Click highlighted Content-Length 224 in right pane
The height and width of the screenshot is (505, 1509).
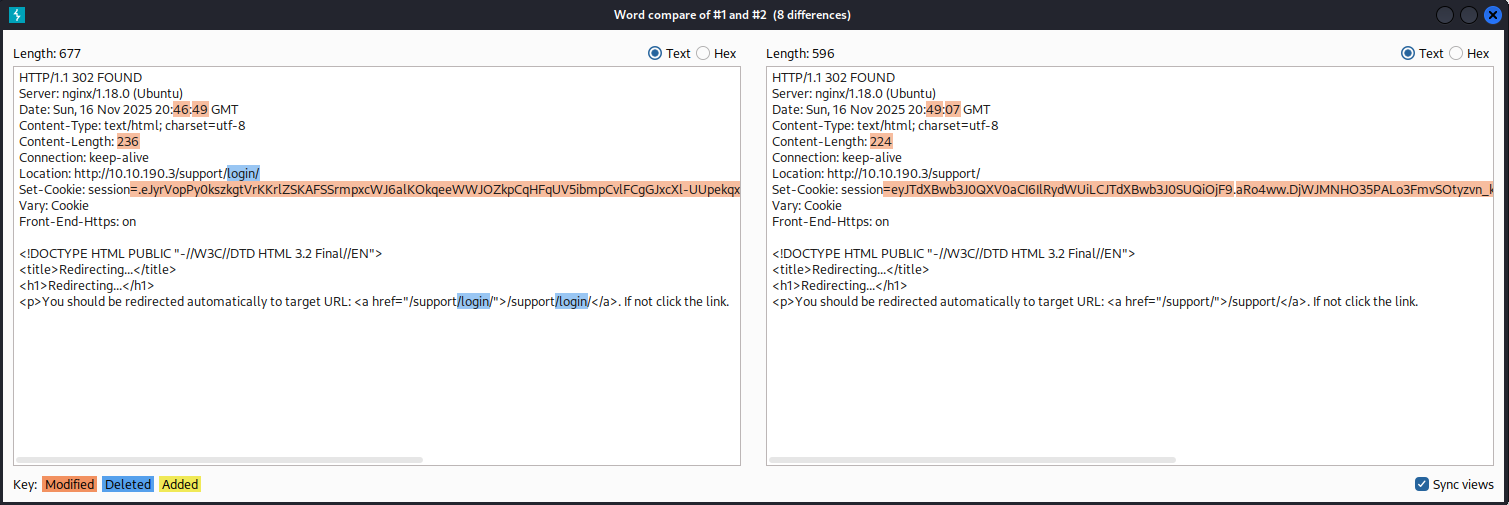881,142
